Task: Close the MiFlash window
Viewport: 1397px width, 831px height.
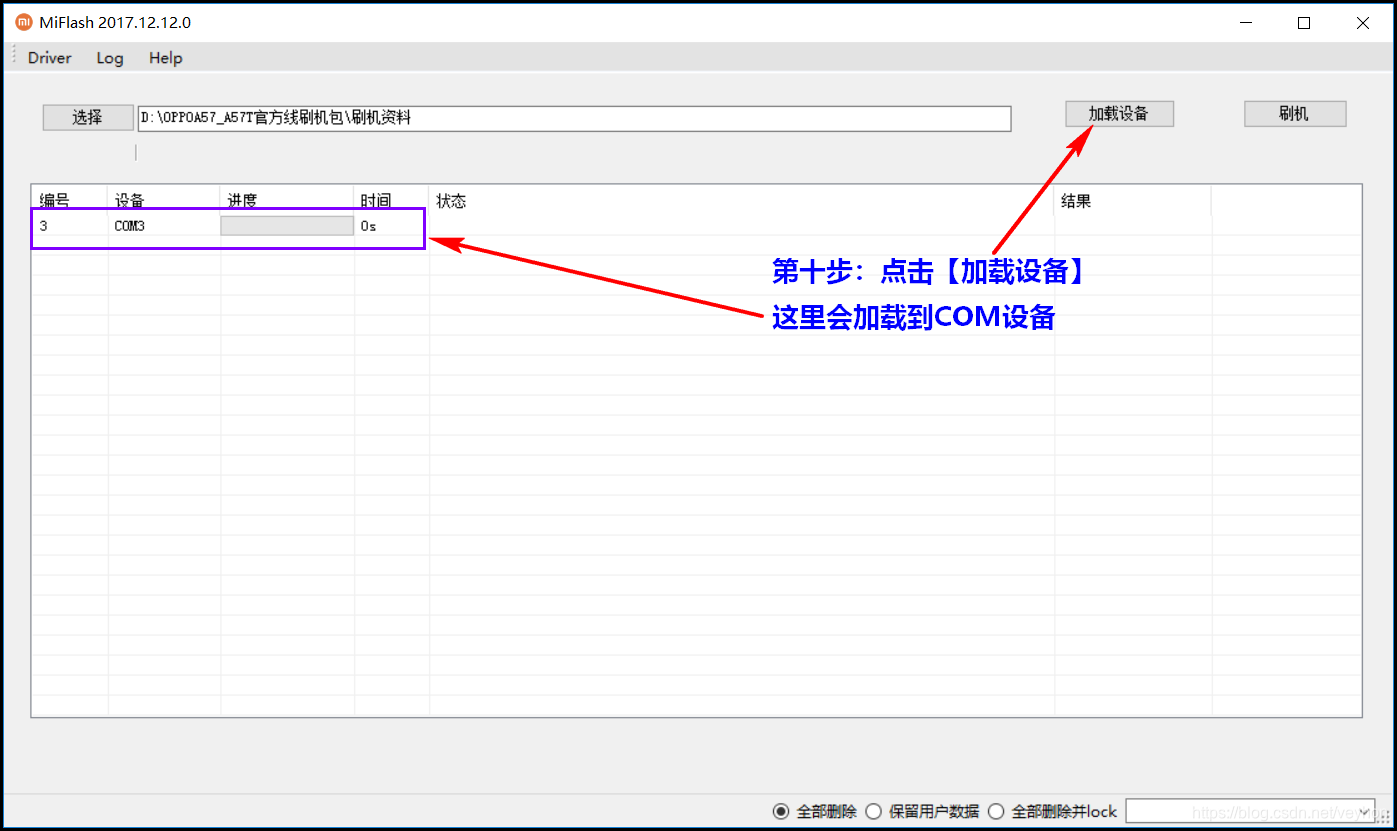Action: coord(1363,23)
